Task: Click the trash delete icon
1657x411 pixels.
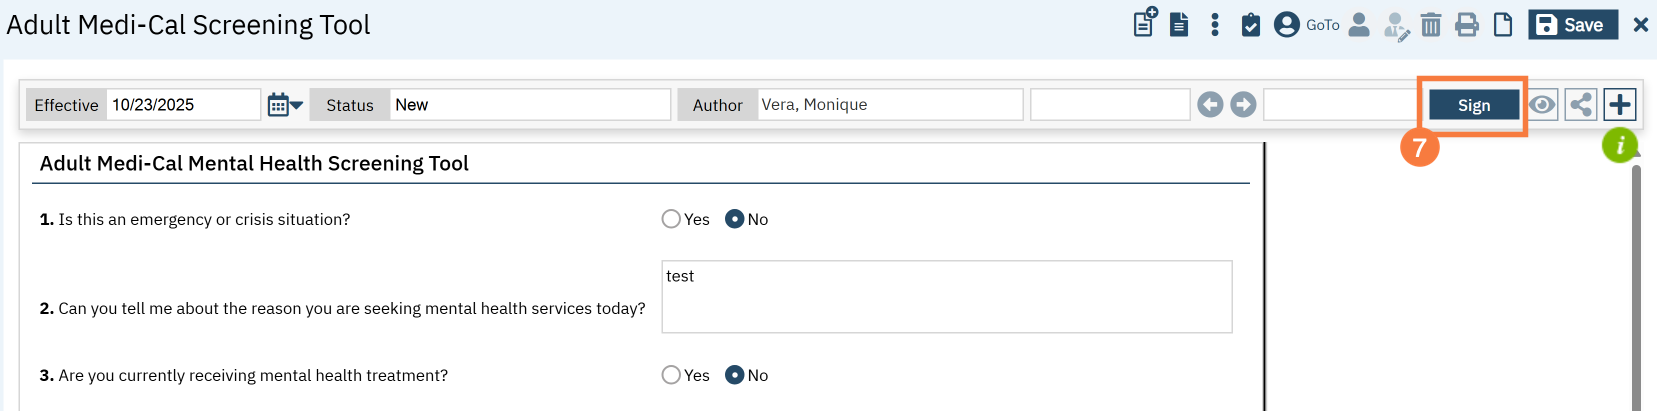Action: click(x=1431, y=25)
